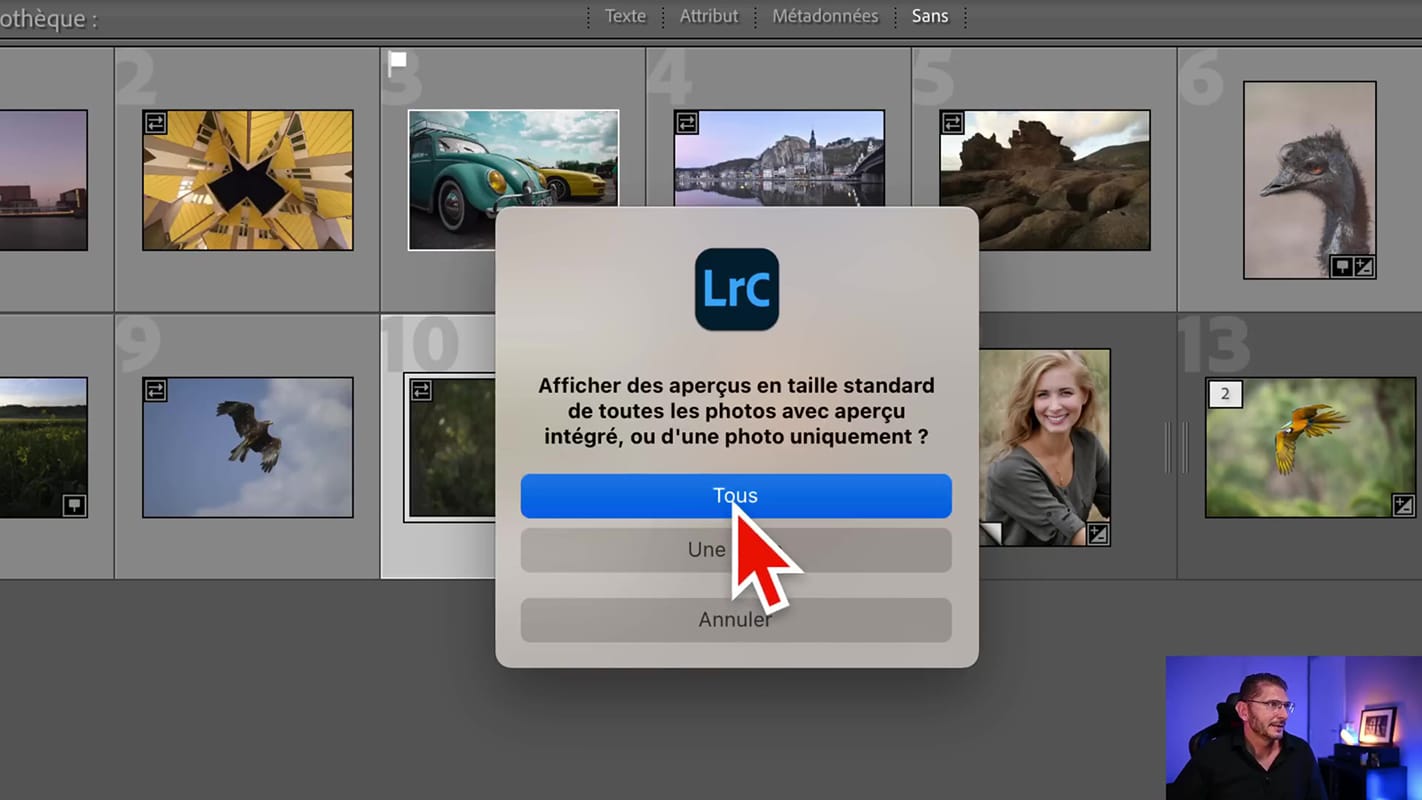The width and height of the screenshot is (1422, 800).
Task: Click the stack handle bars beside photo 13
Action: (x=1176, y=447)
